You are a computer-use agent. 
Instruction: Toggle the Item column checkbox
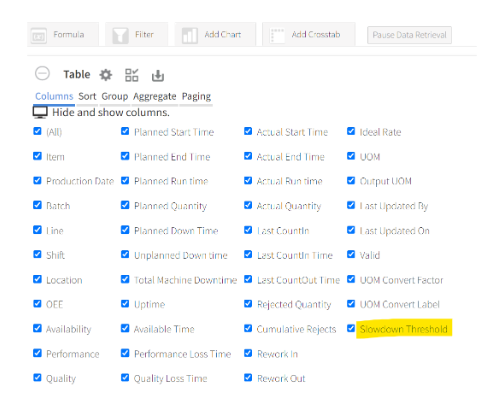(37, 156)
